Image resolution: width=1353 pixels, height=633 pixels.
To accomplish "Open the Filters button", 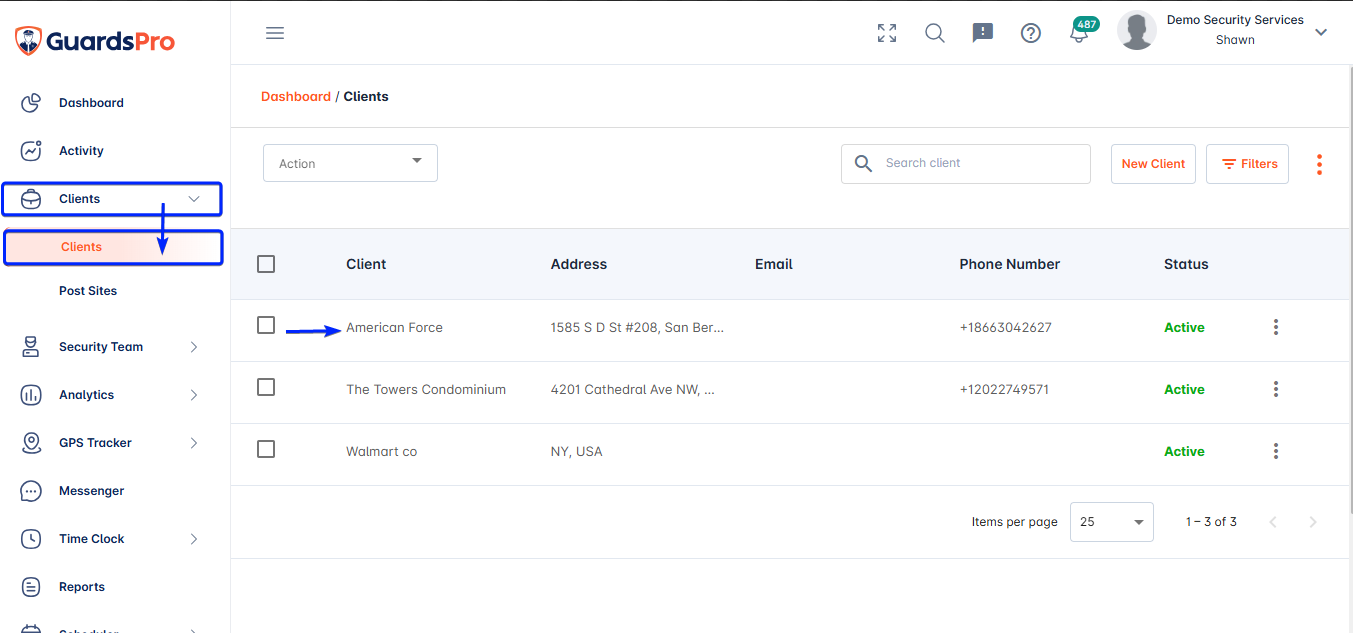I will (1247, 164).
